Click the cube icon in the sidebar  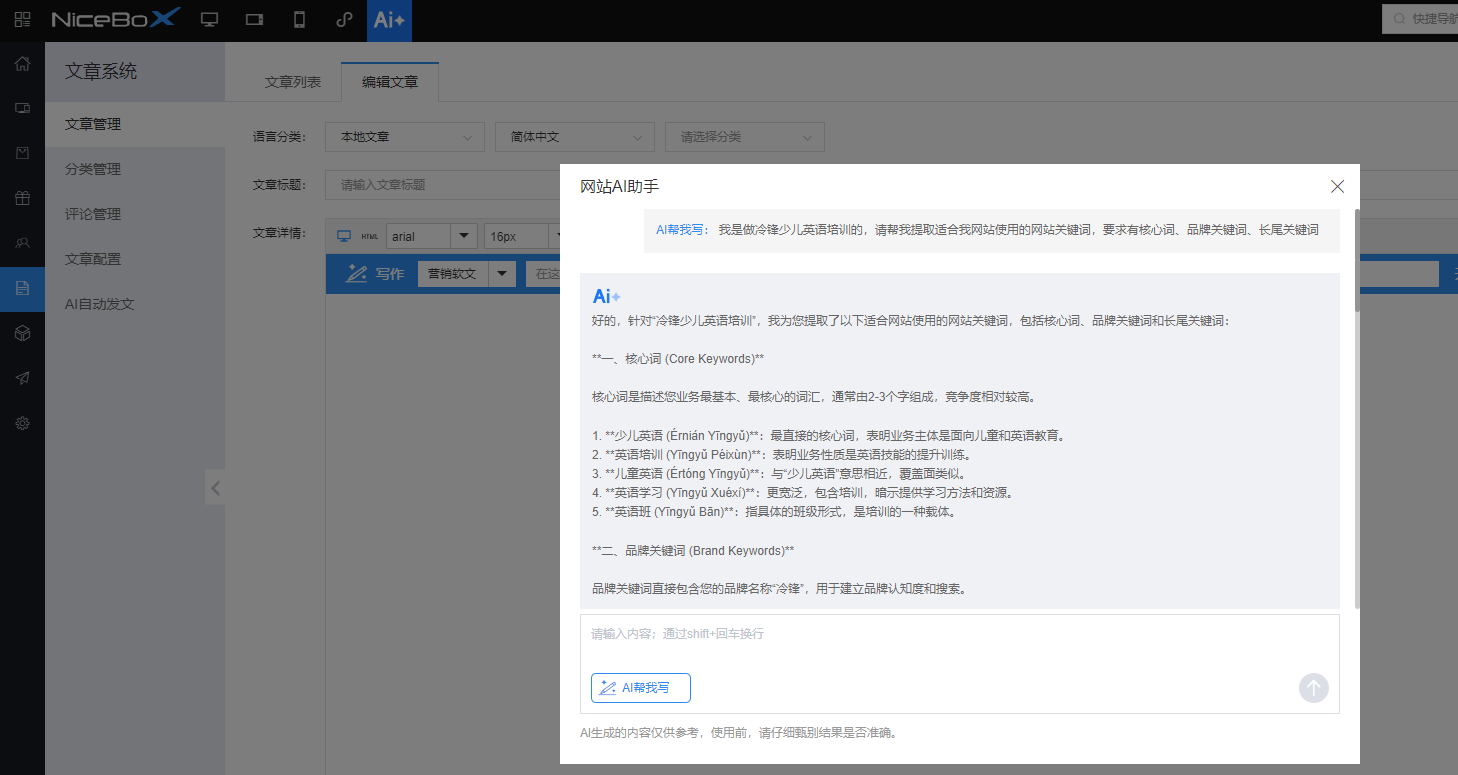coord(22,333)
